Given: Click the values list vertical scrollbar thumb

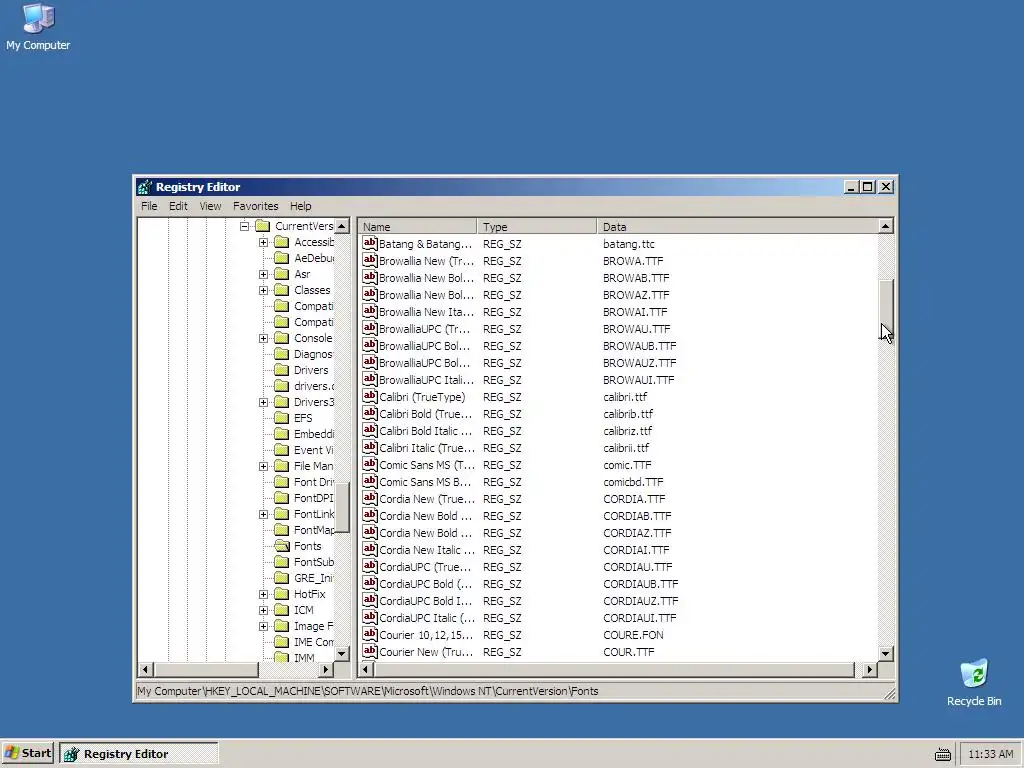Looking at the screenshot, I should (x=886, y=310).
